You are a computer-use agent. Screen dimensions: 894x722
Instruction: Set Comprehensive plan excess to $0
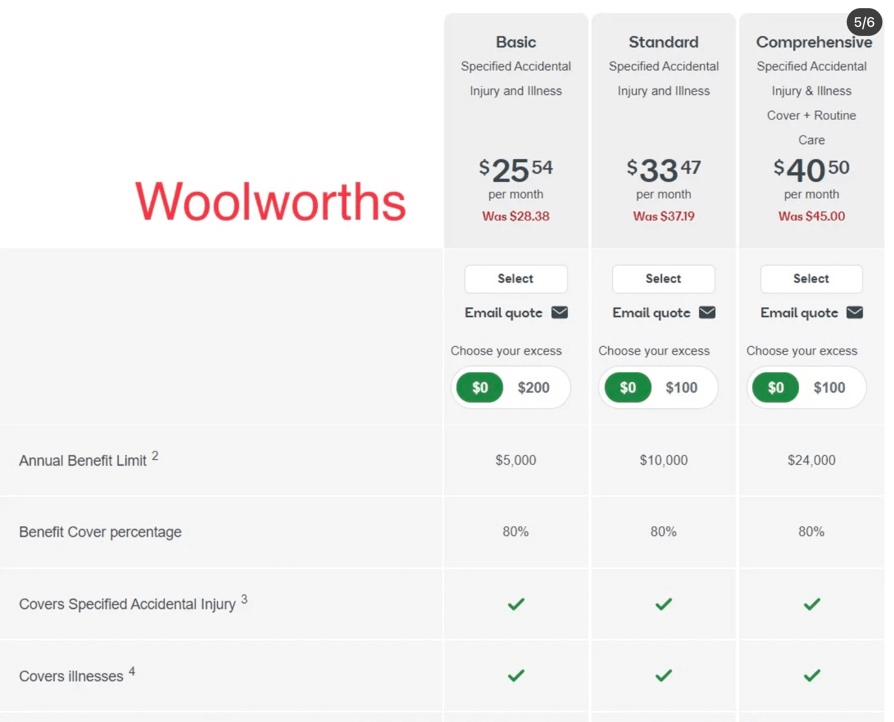[x=775, y=388]
